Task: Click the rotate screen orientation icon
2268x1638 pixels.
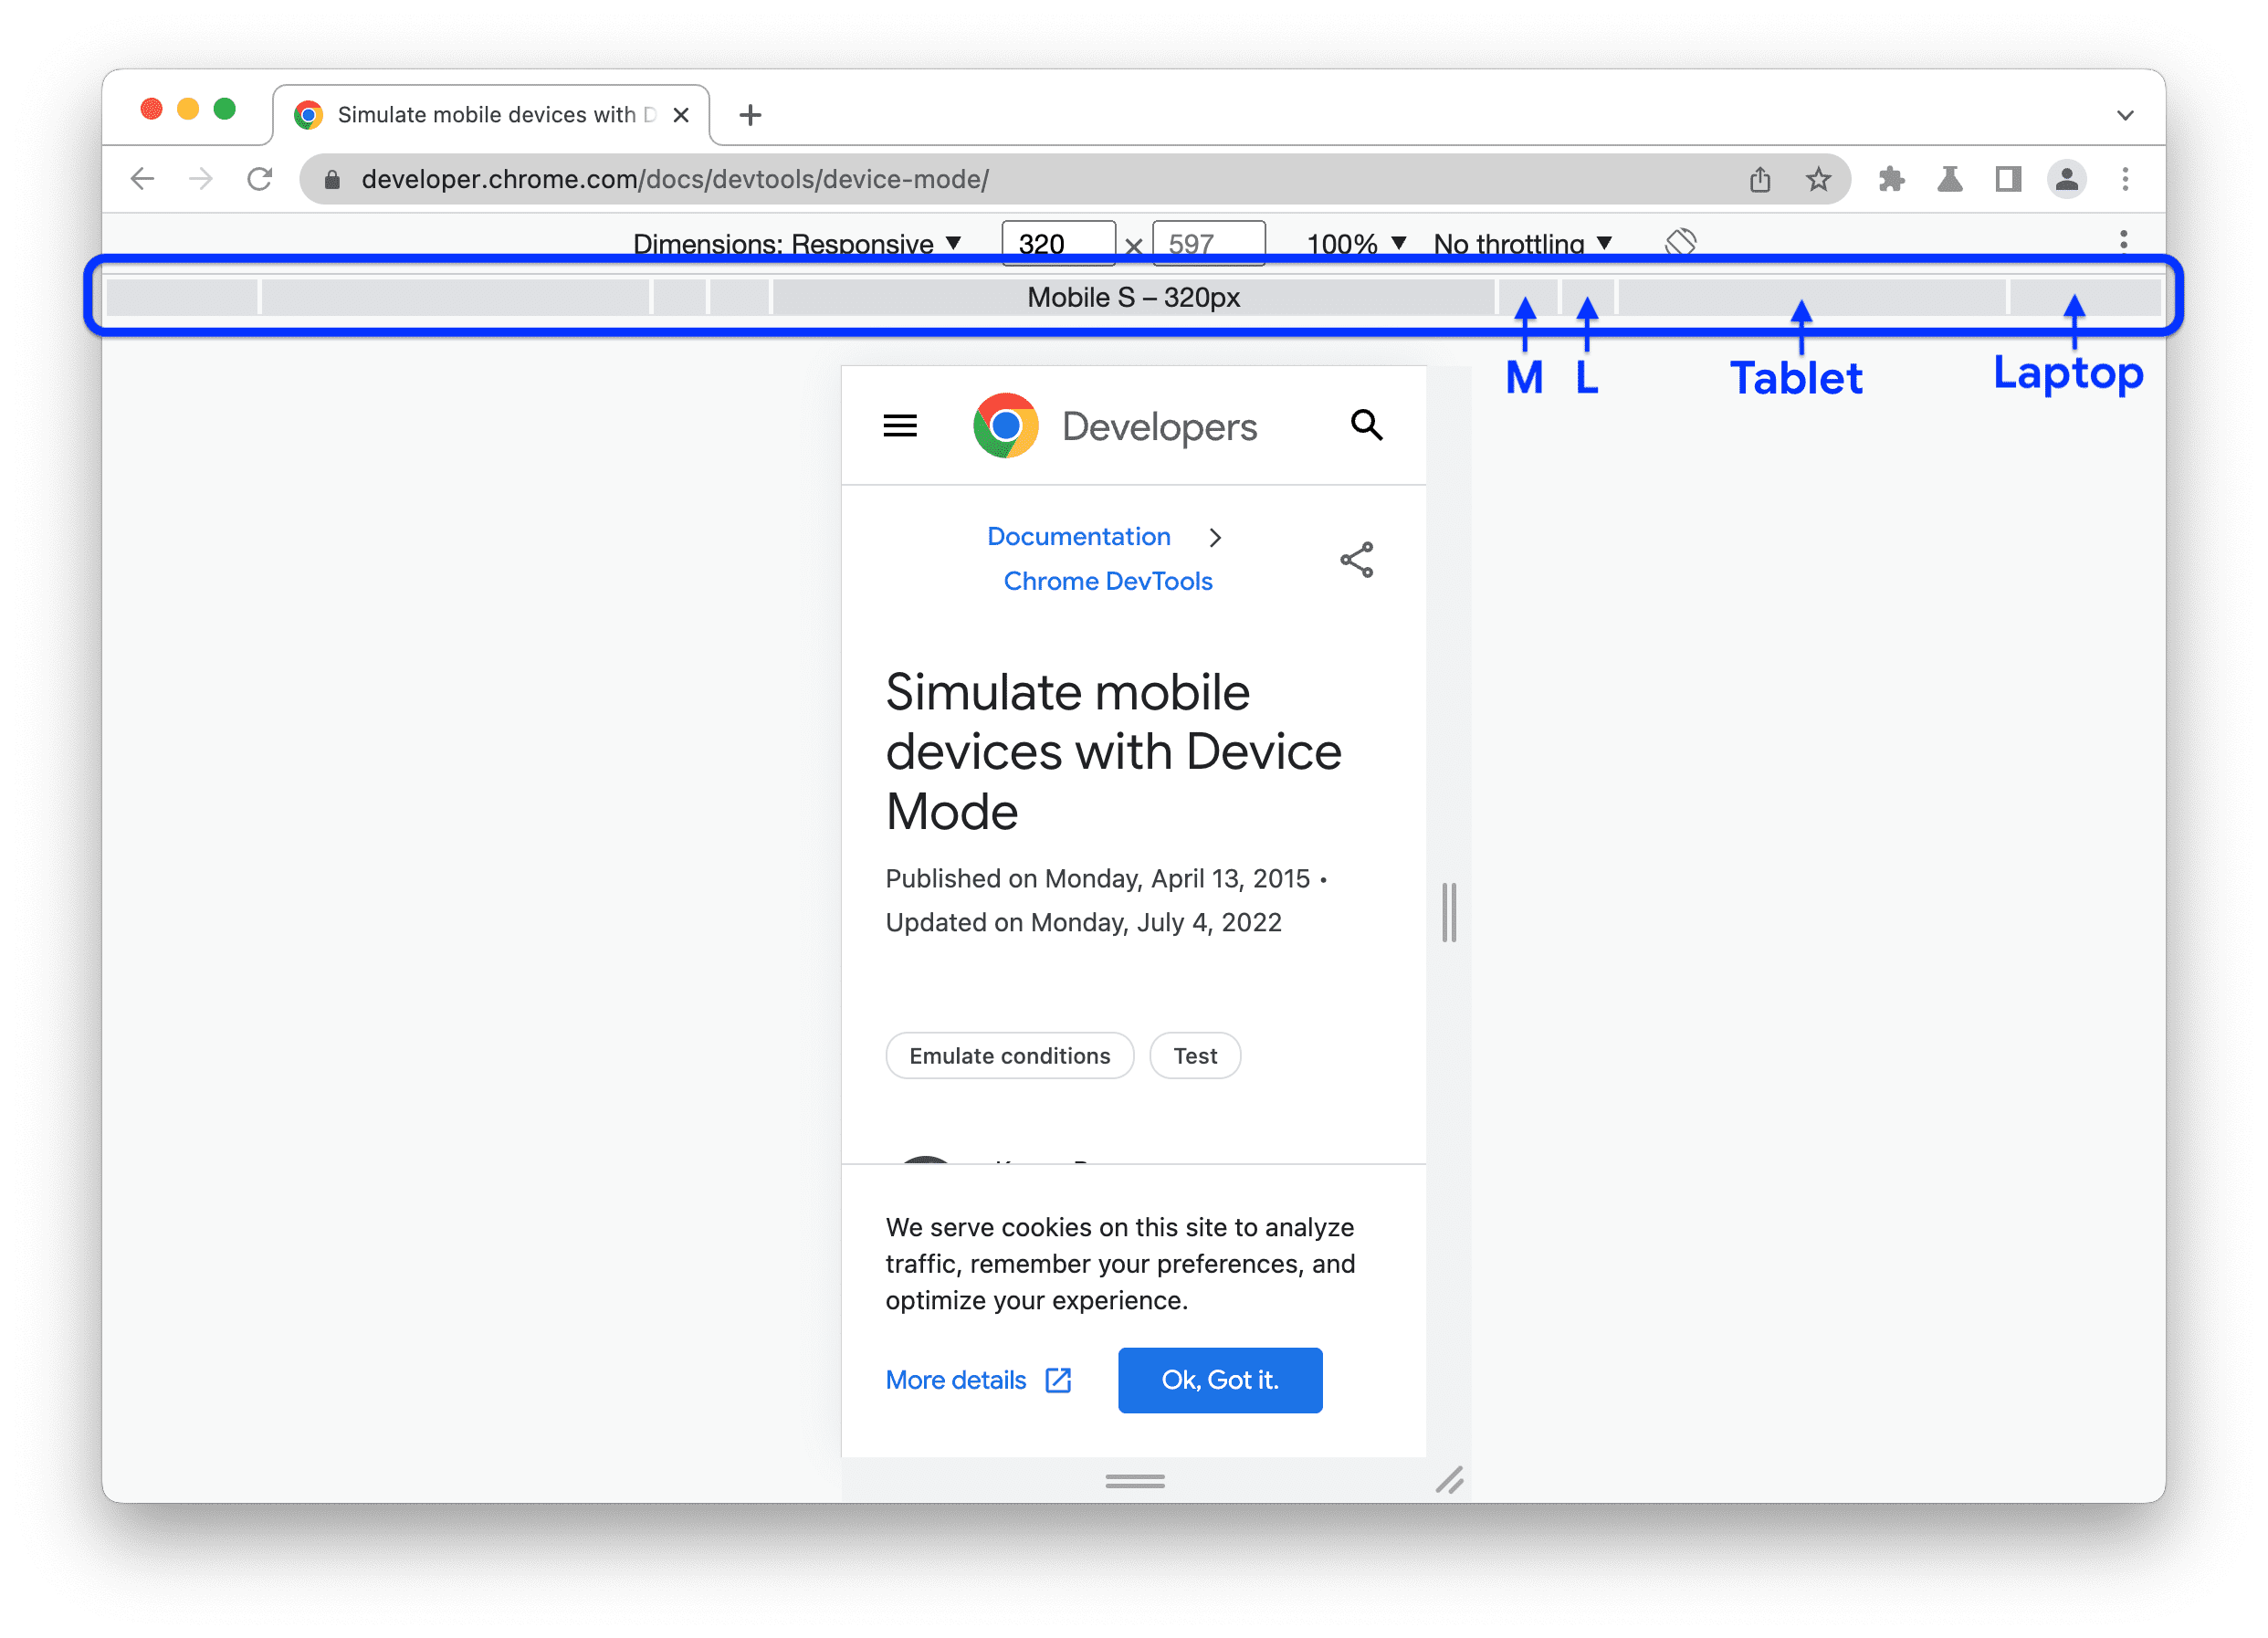Action: (x=1680, y=241)
